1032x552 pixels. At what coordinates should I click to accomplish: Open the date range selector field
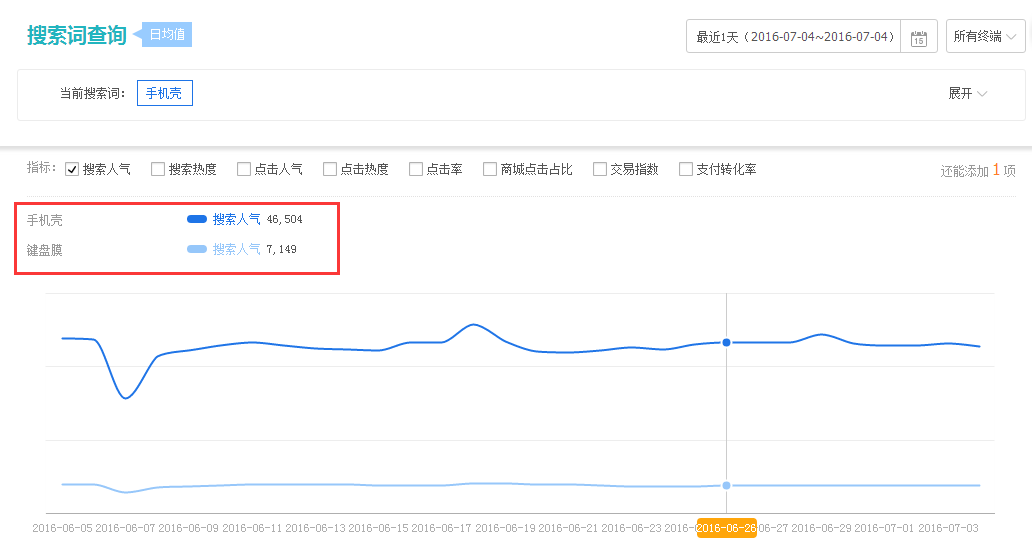coord(793,37)
